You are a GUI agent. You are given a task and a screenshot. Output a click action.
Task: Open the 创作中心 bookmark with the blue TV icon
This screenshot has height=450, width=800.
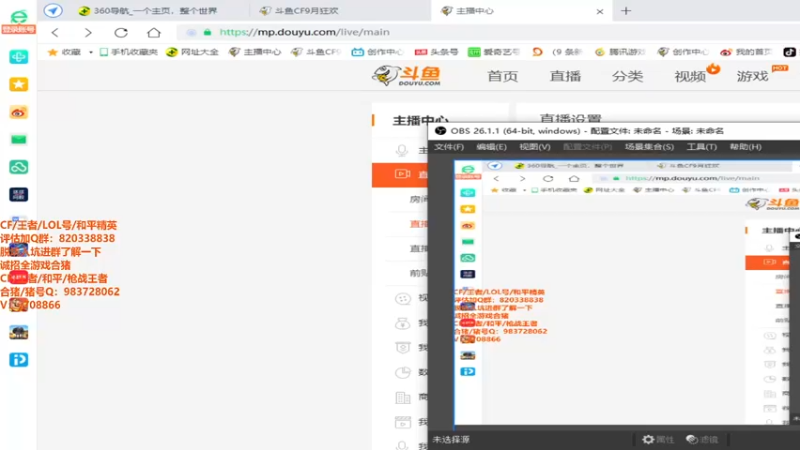pyautogui.click(x=378, y=52)
